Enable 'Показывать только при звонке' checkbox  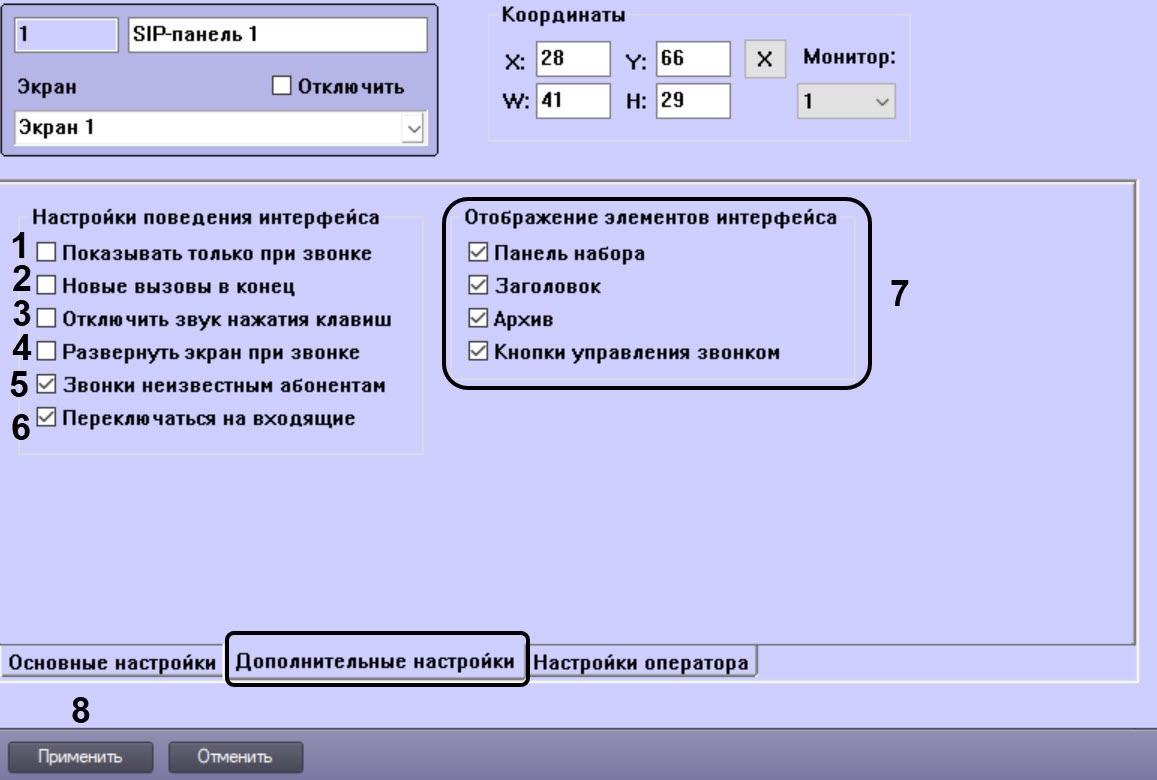pos(46,254)
